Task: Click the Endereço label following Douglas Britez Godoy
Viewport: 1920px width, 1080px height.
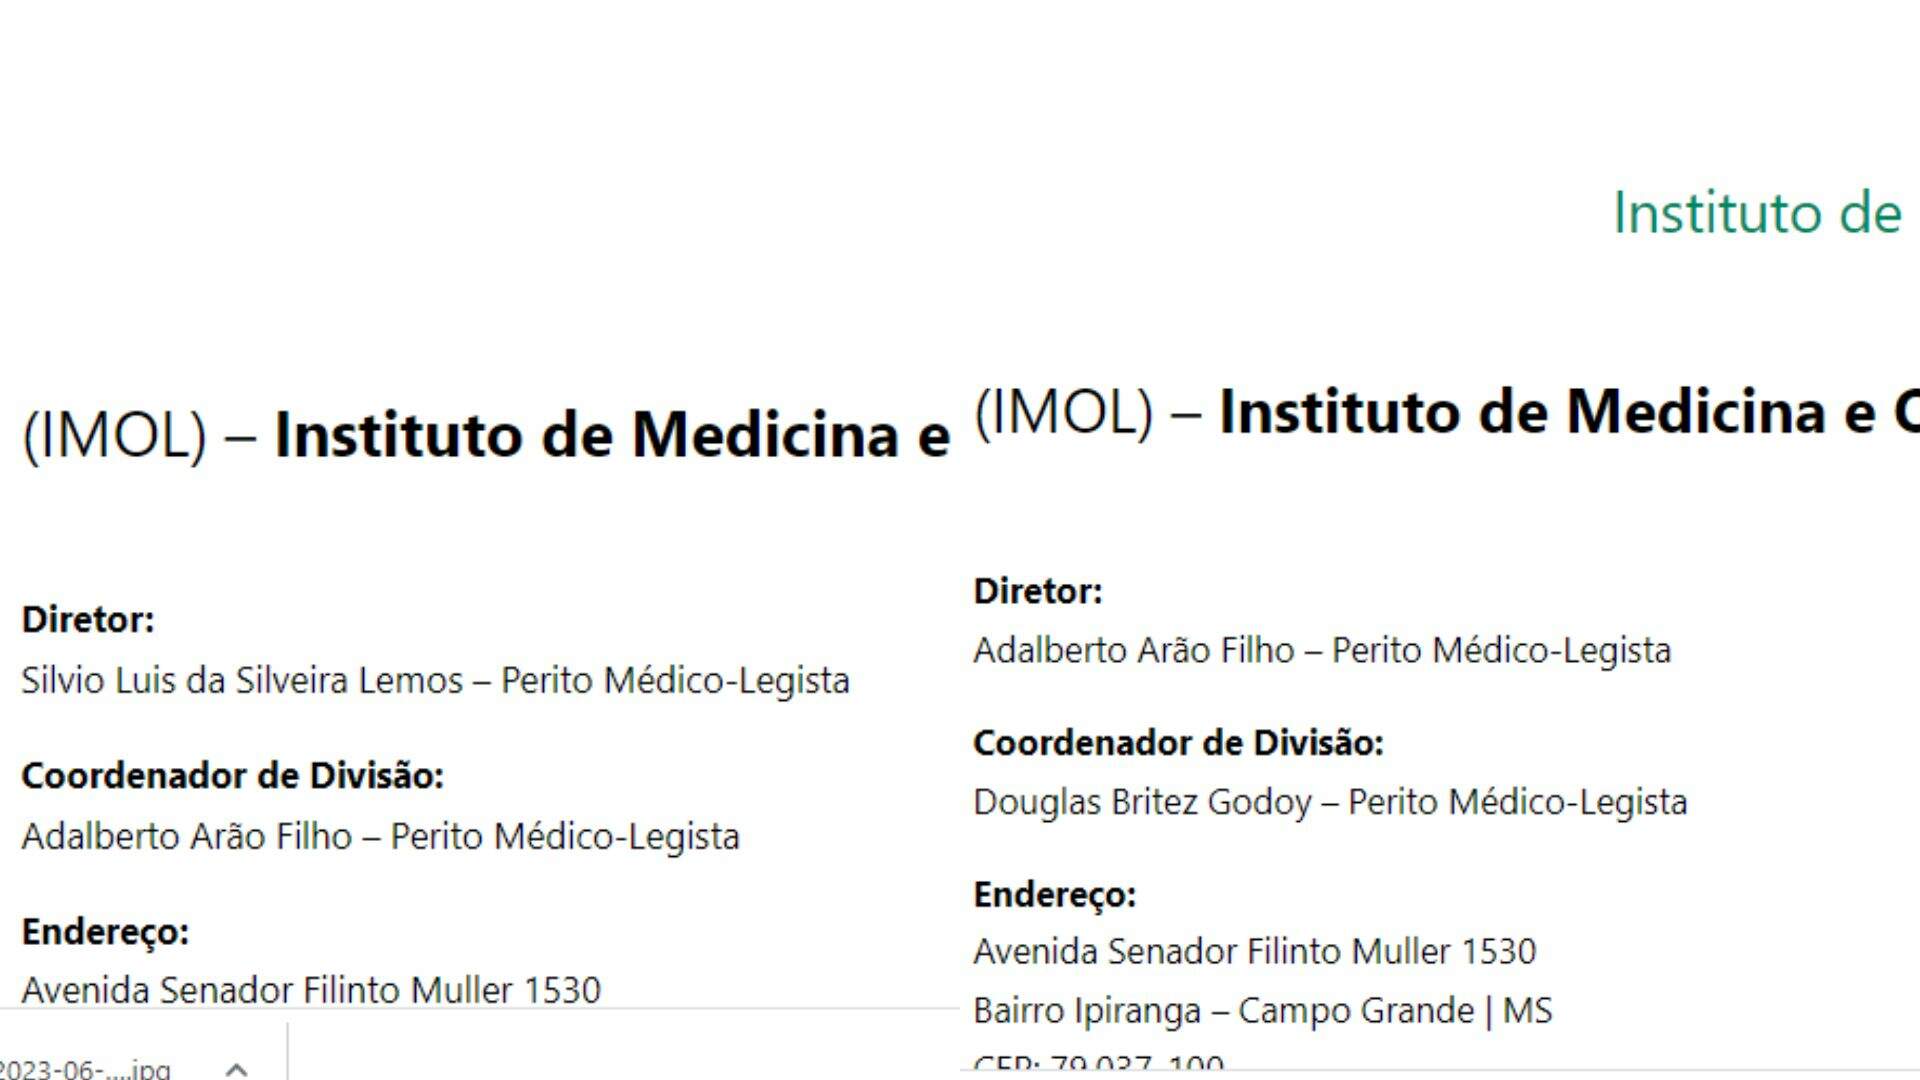Action: [x=1055, y=895]
